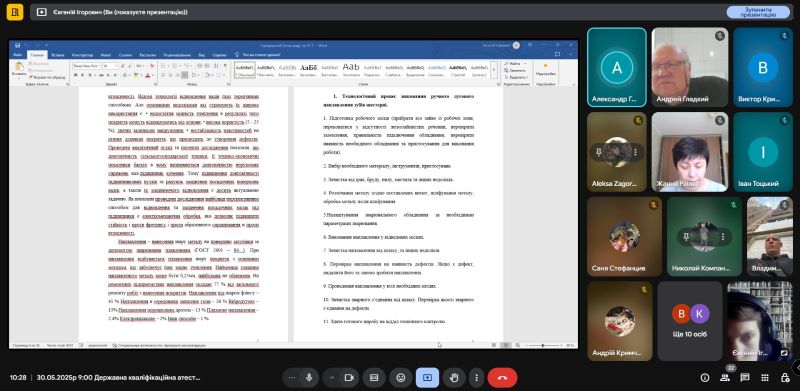This screenshot has height=391, width=800.
Task: Open the activities grid panel
Action: [765, 378]
